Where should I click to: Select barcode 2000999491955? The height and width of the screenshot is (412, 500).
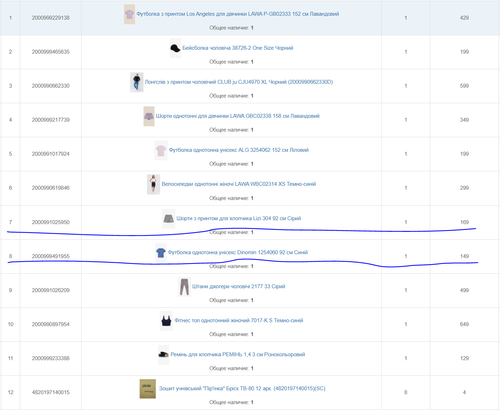click(51, 256)
